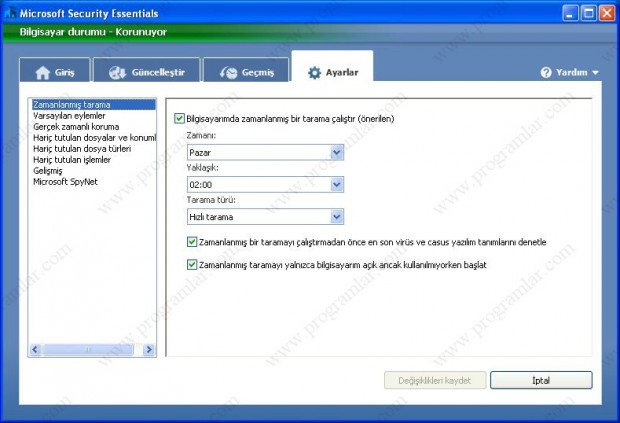Viewport: 620px width, 423px height.
Task: Click the gear icon on Ayarlar tab
Action: click(314, 73)
